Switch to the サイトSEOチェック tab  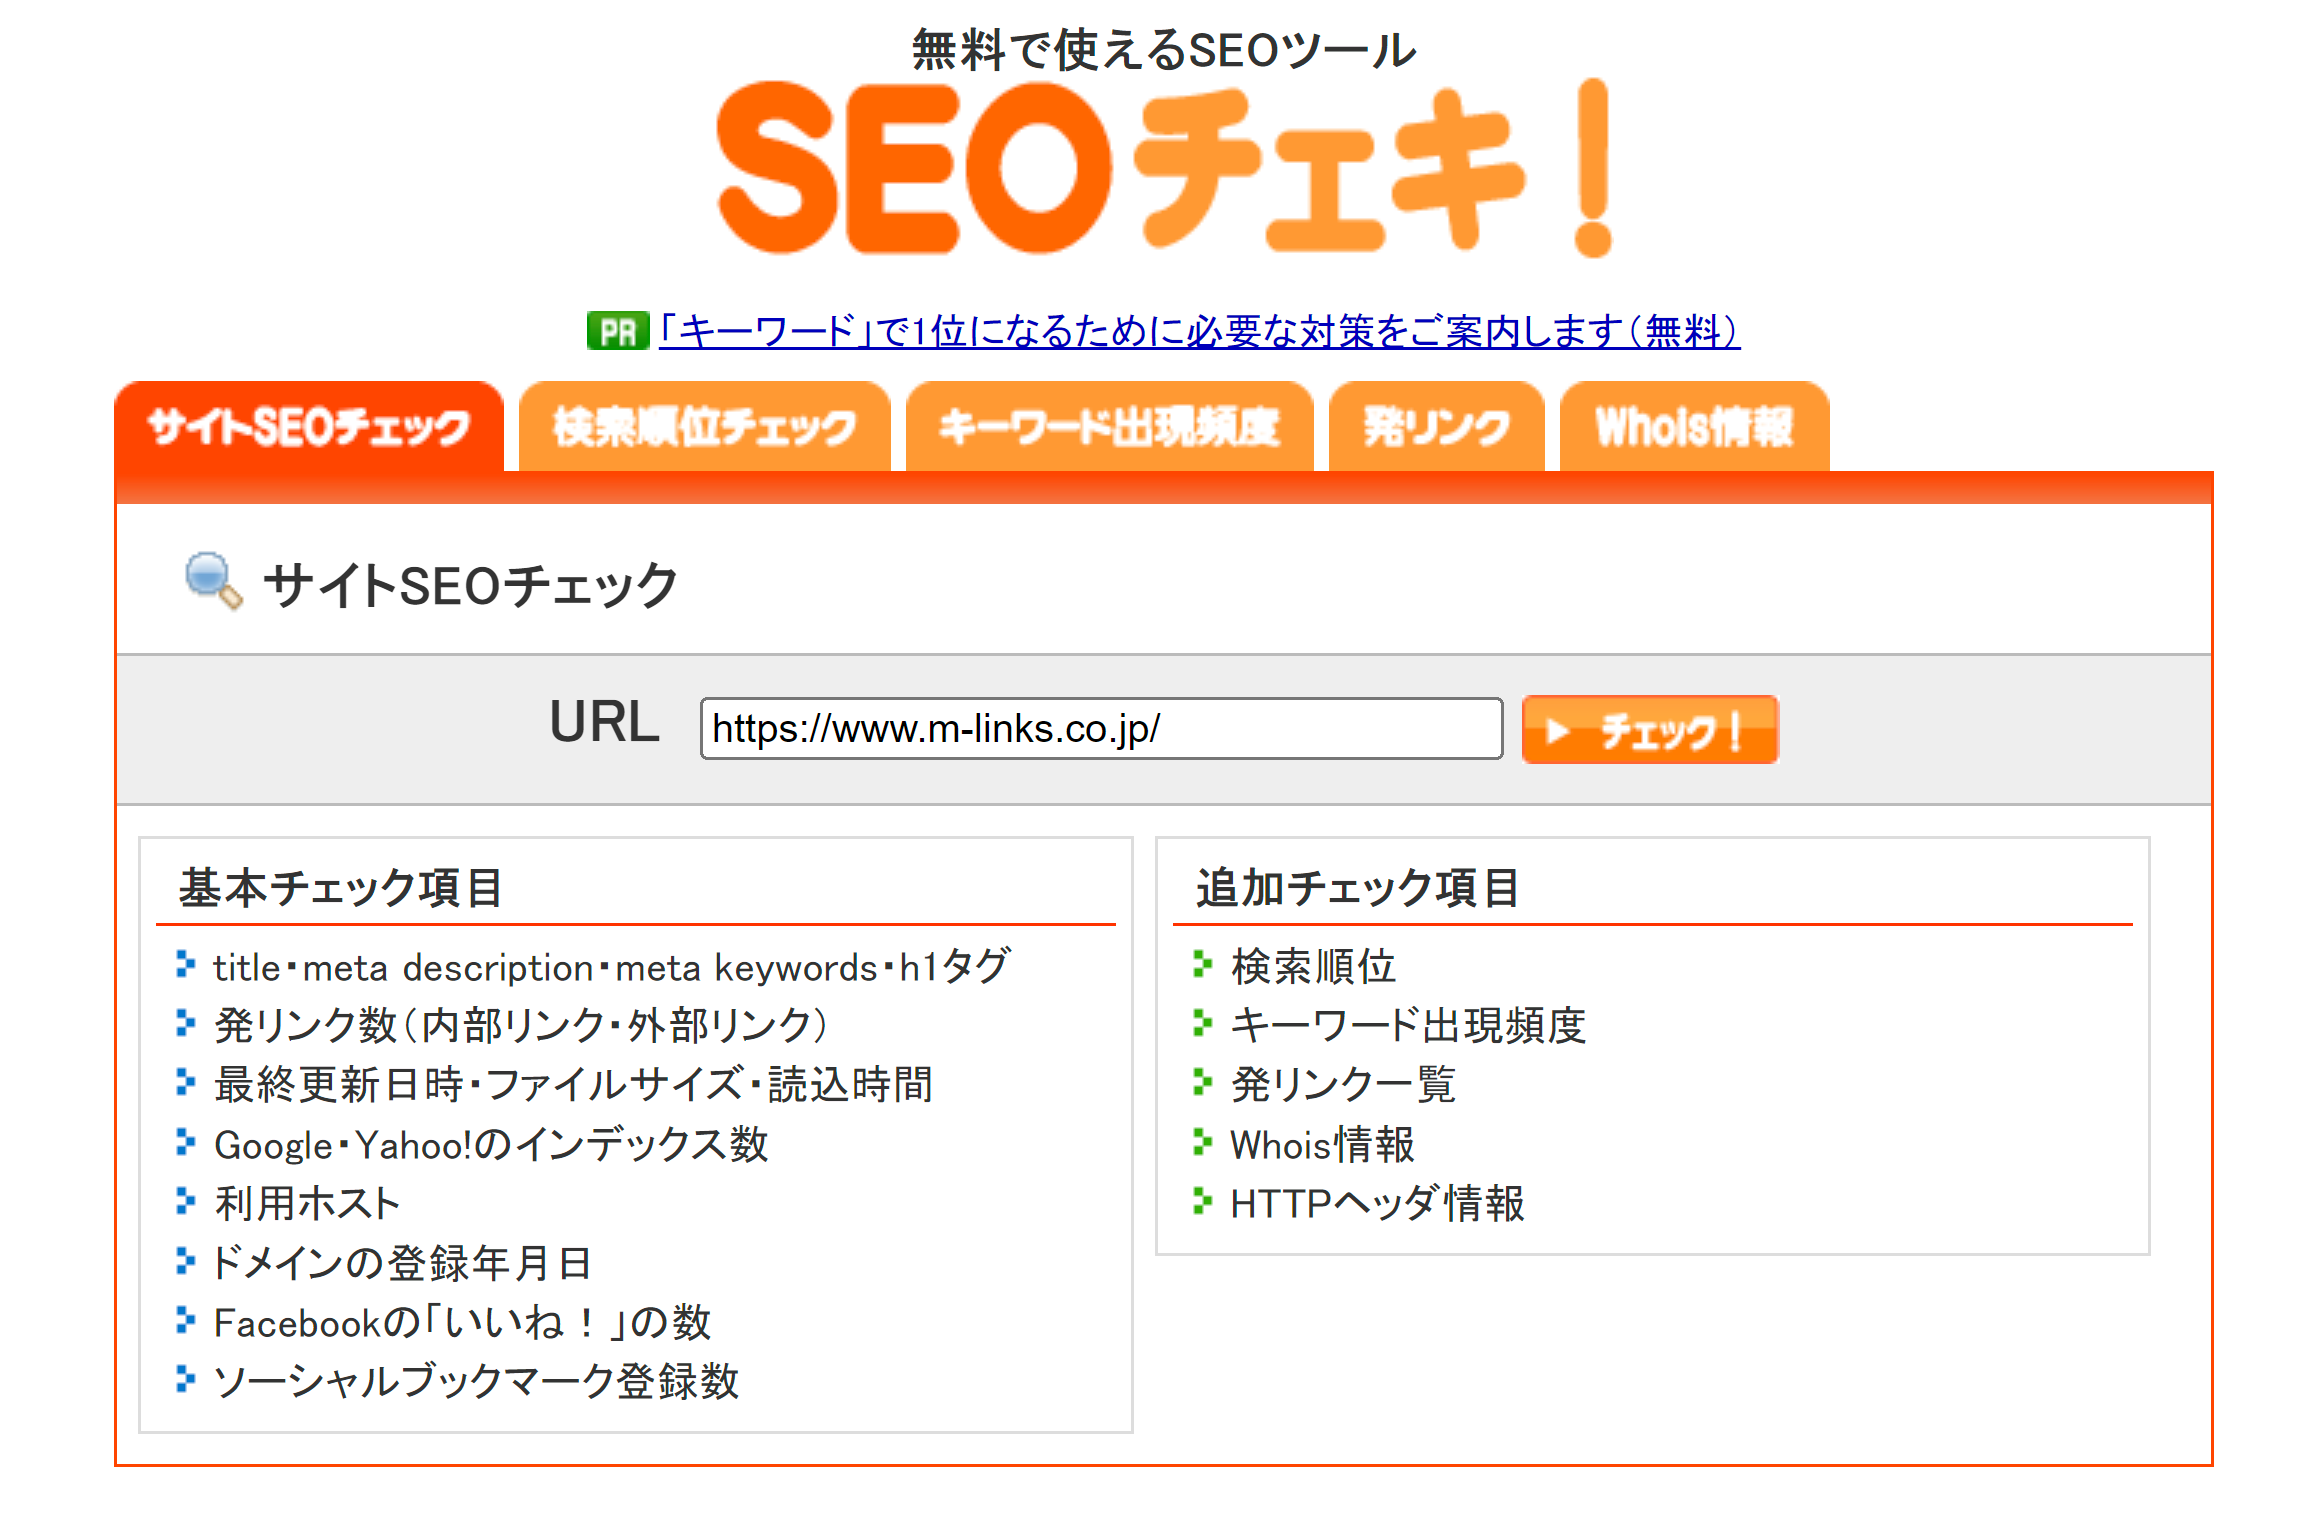click(x=309, y=427)
